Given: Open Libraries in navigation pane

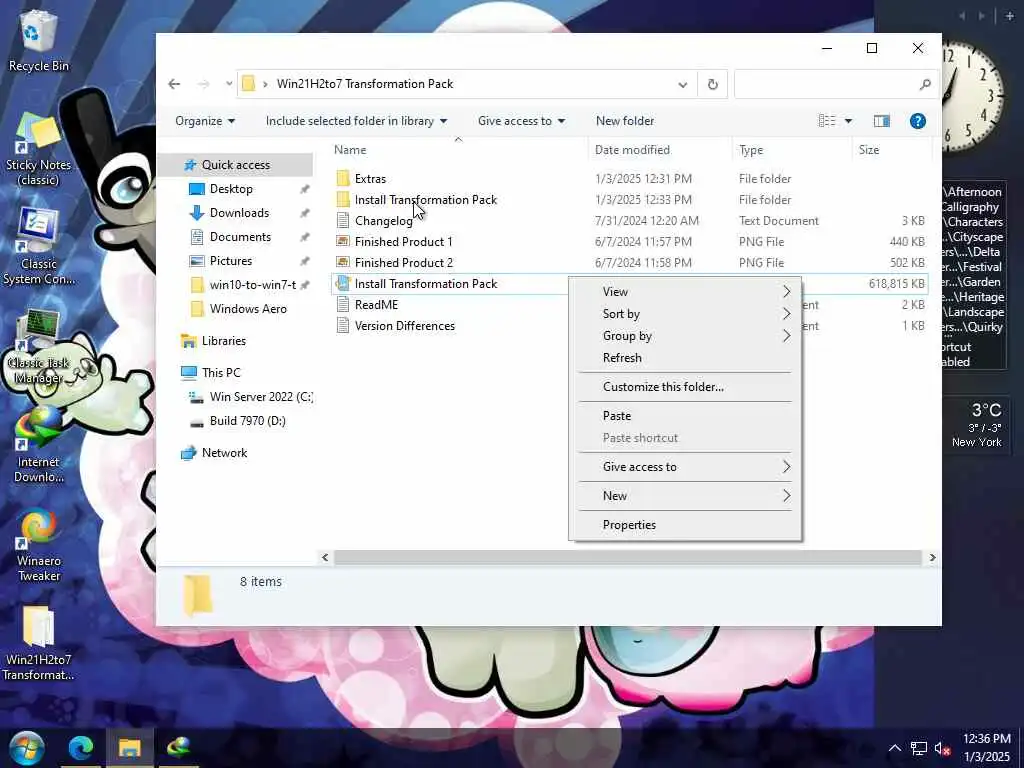Looking at the screenshot, I should 223,341.
